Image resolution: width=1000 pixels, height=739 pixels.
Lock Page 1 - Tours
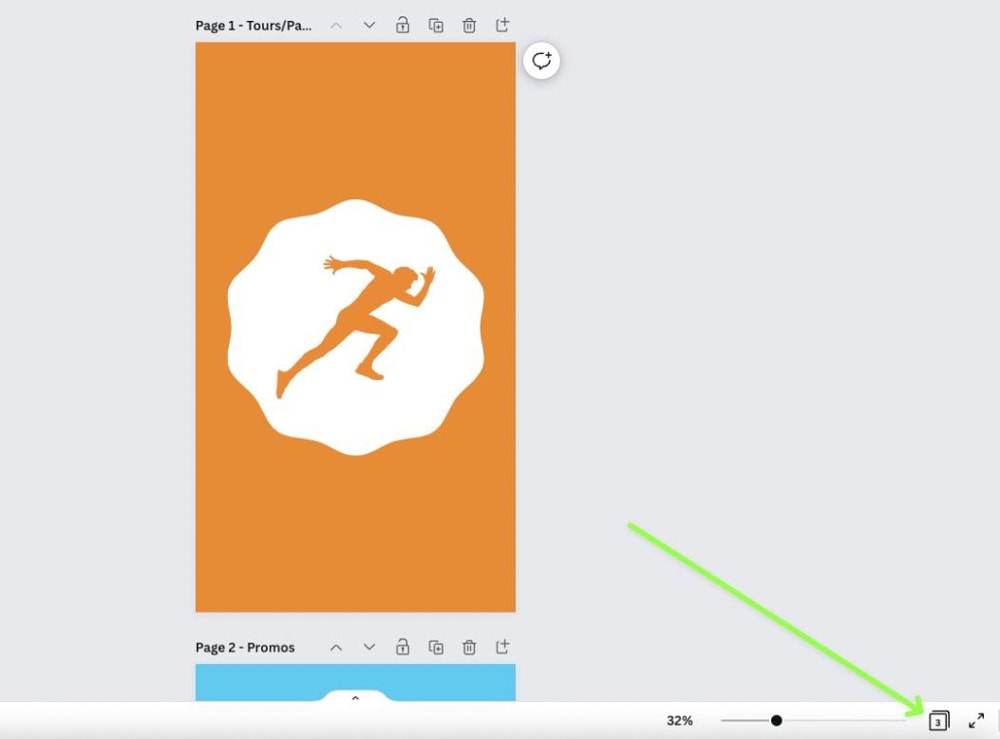[x=402, y=25]
